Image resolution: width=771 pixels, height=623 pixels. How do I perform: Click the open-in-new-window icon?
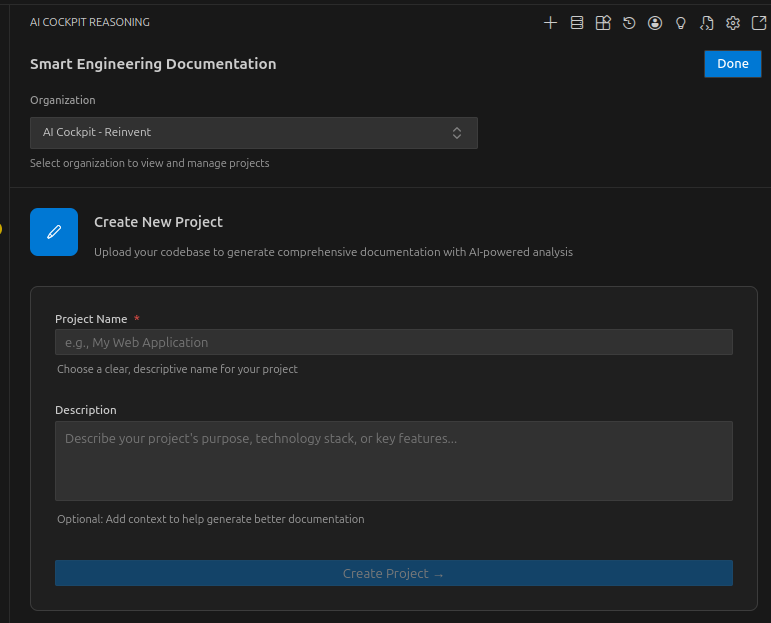coord(758,23)
